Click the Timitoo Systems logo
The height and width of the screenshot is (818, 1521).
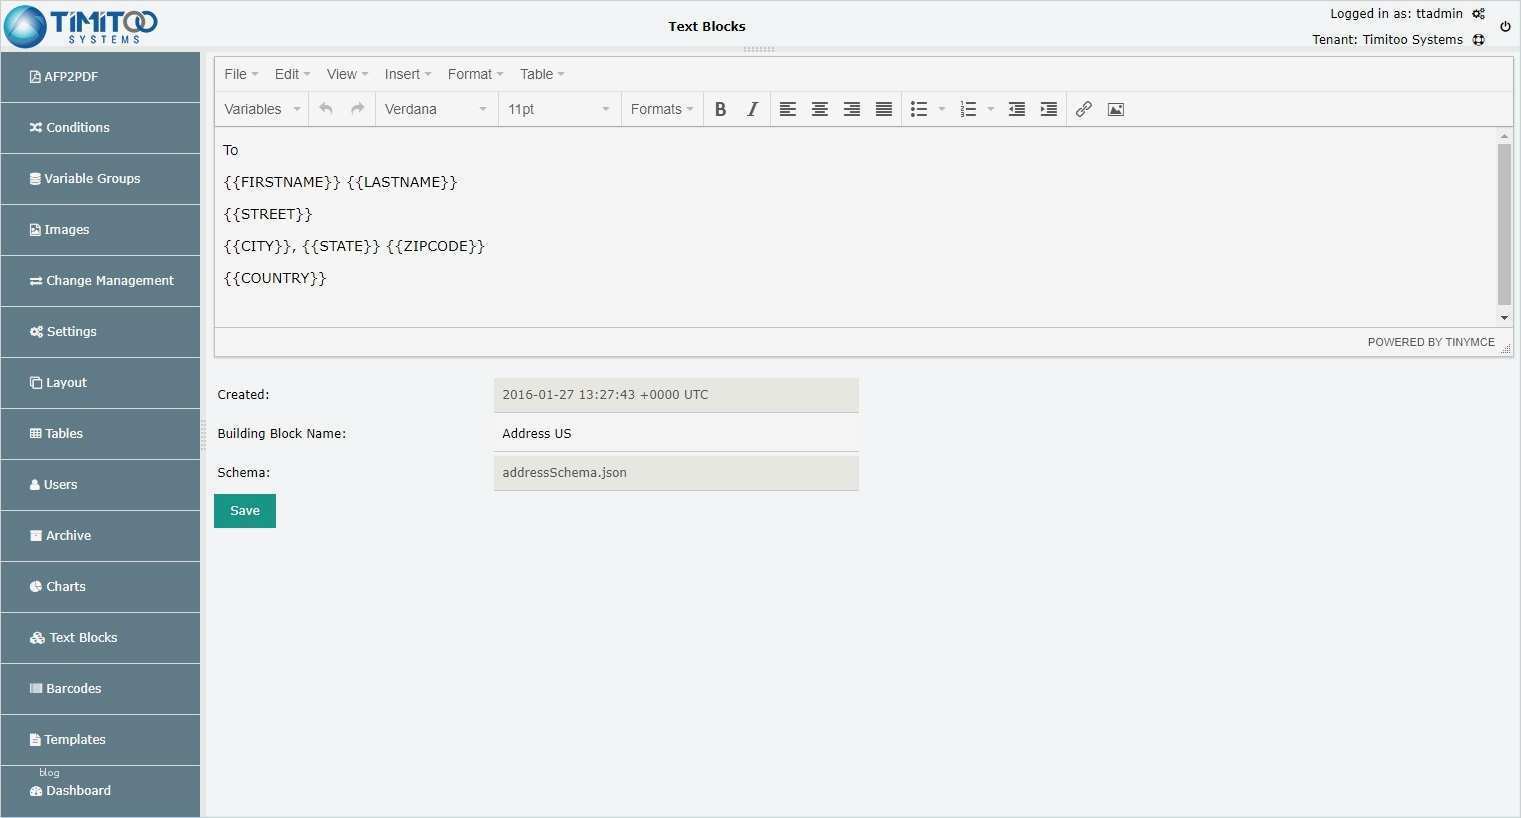click(81, 26)
